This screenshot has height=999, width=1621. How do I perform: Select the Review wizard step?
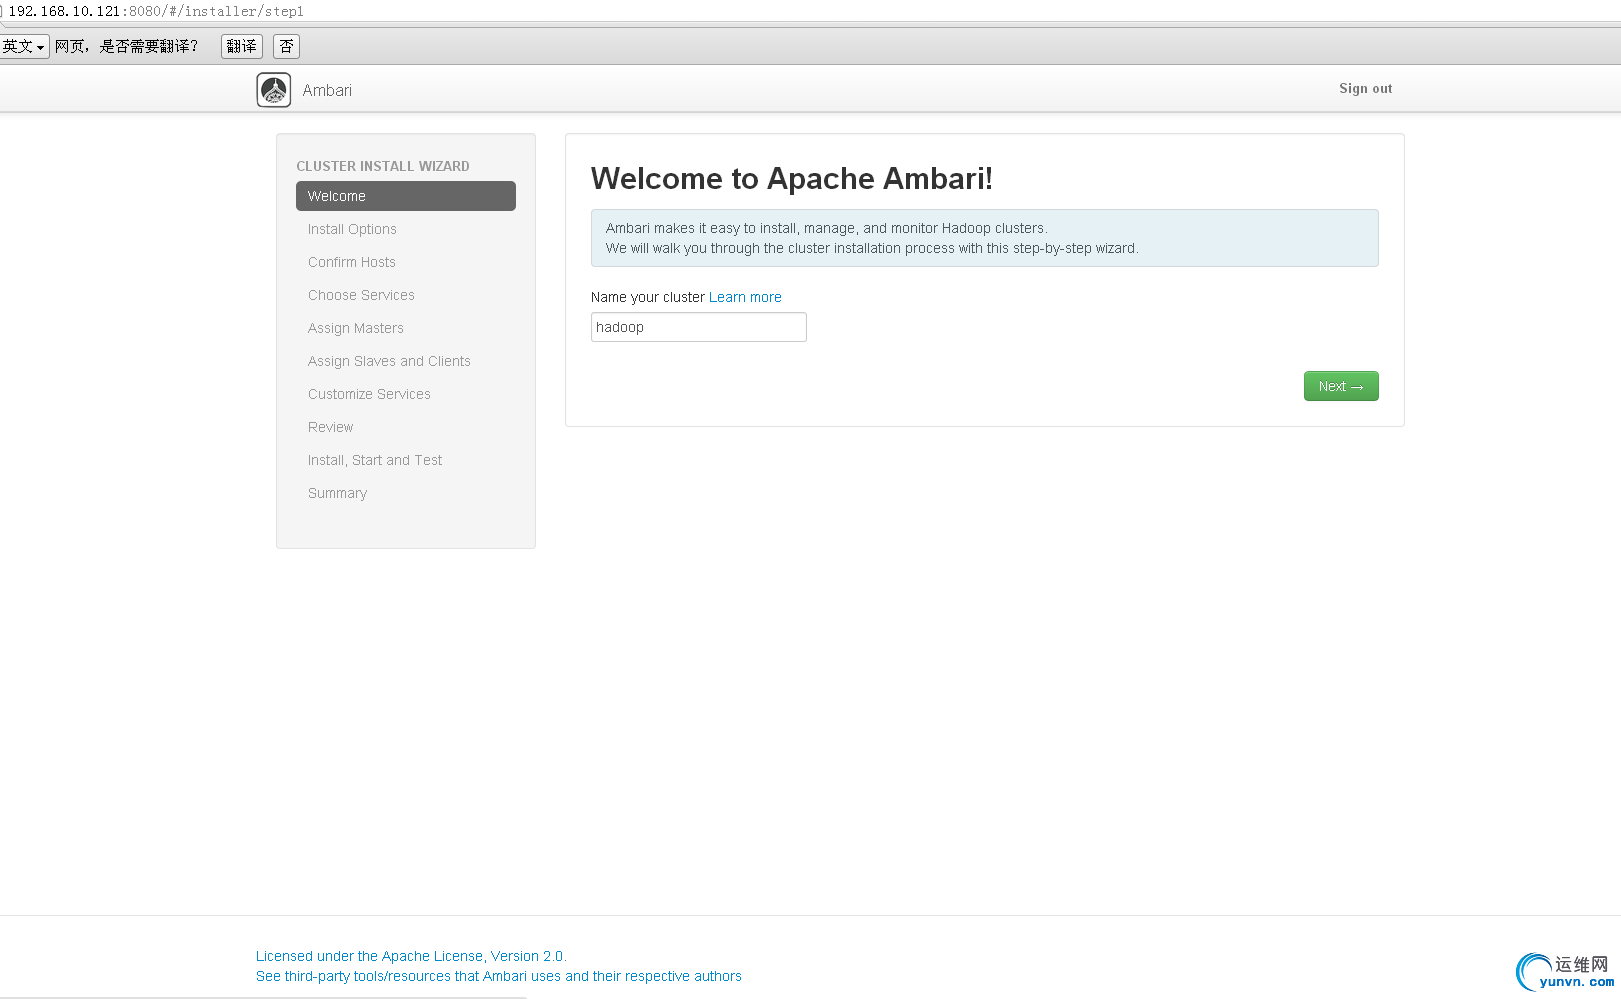(331, 427)
